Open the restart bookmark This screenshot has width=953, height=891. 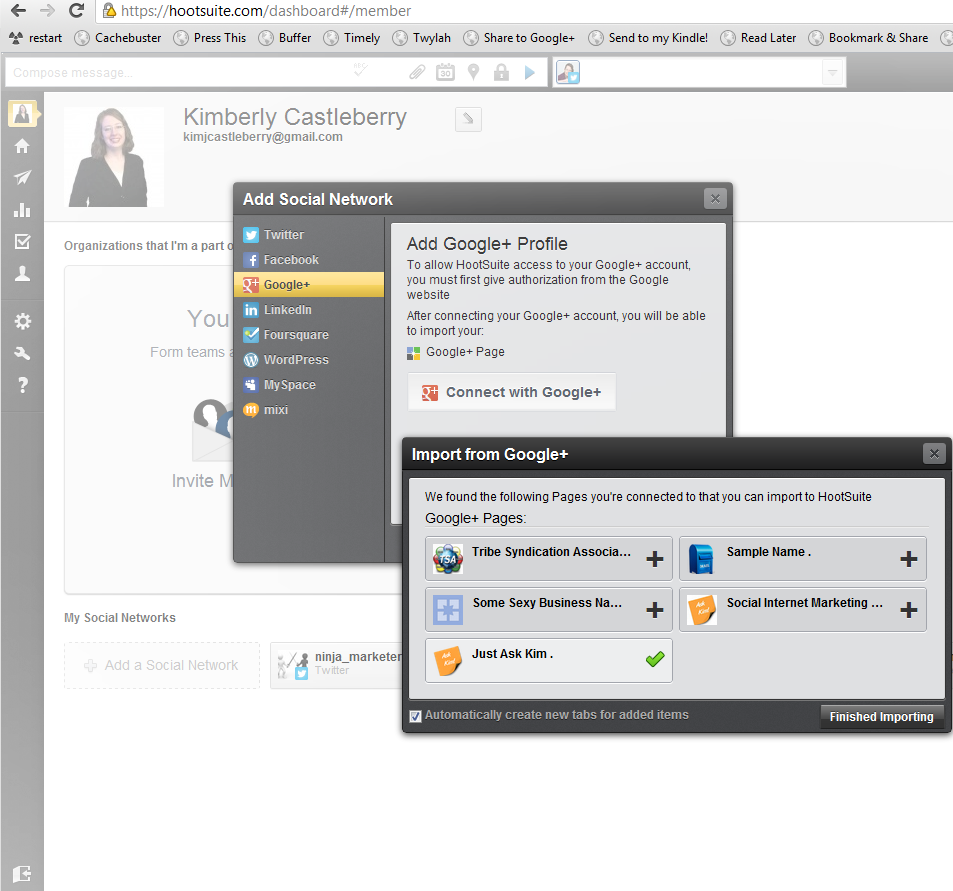click(35, 38)
